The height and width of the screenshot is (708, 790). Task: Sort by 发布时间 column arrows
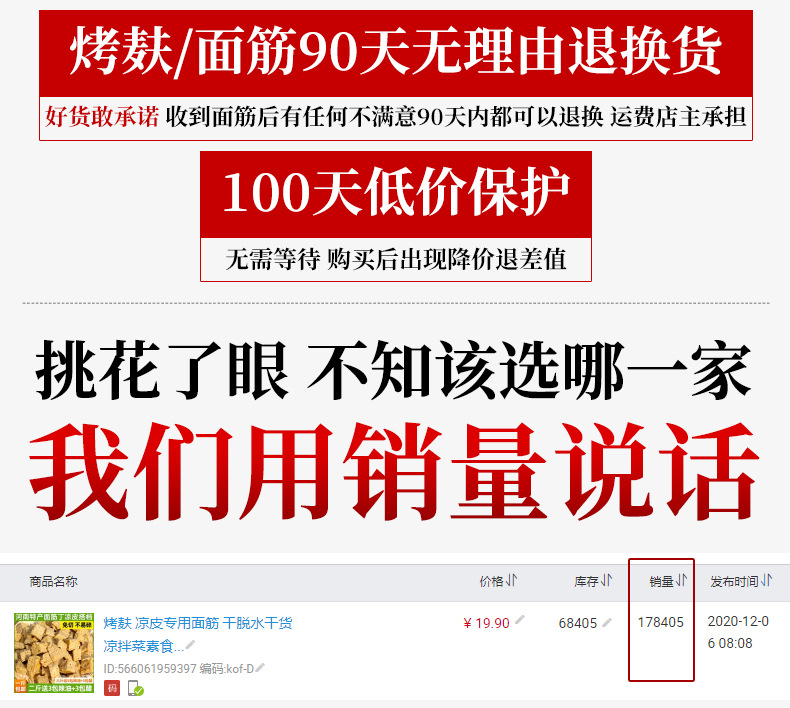click(x=766, y=581)
